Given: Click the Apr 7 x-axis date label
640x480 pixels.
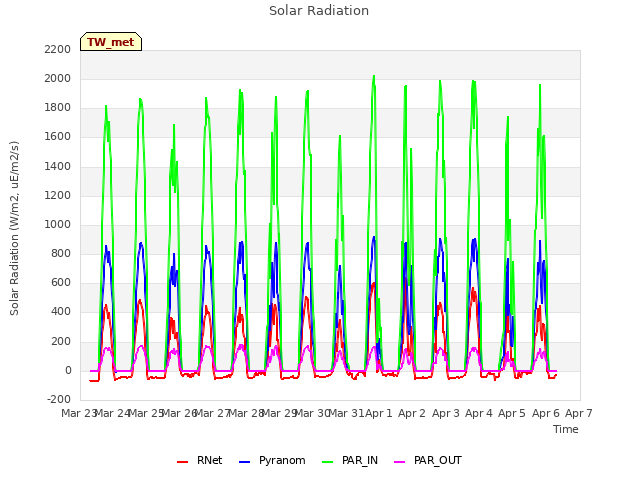Looking at the screenshot, I should [578, 413].
